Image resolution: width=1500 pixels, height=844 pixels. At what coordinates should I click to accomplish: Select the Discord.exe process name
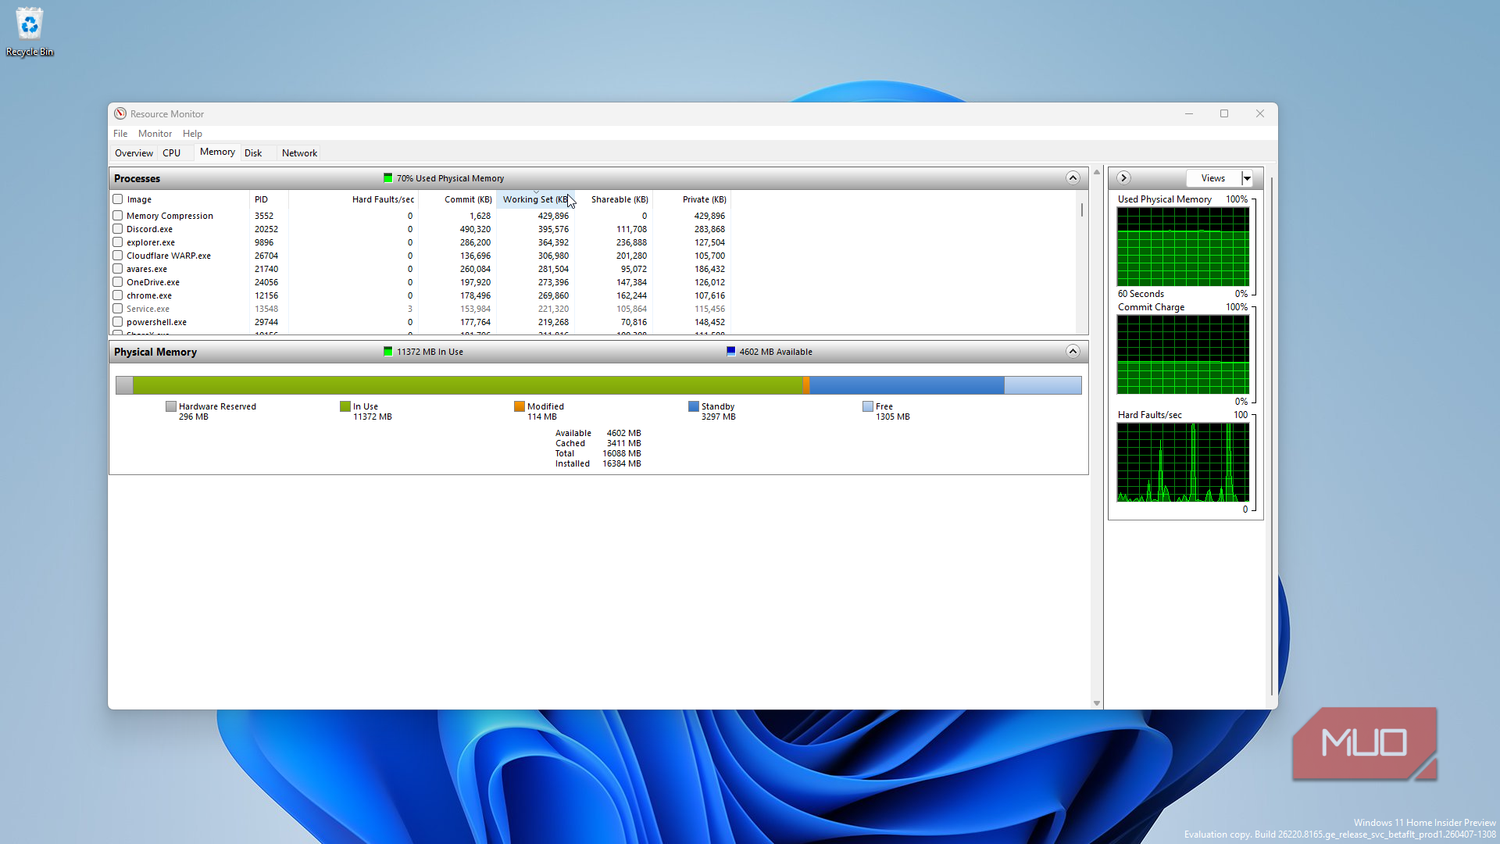(x=150, y=229)
